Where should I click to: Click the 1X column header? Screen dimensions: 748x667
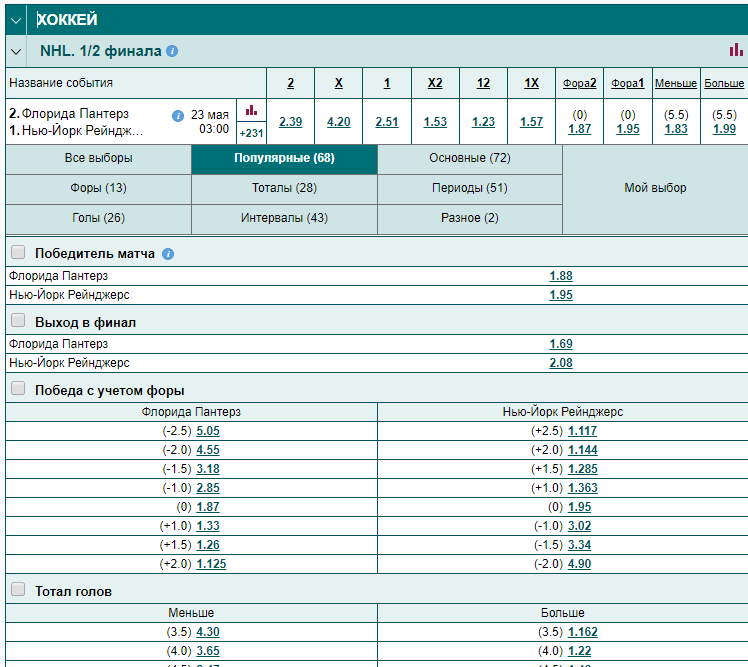[531, 83]
